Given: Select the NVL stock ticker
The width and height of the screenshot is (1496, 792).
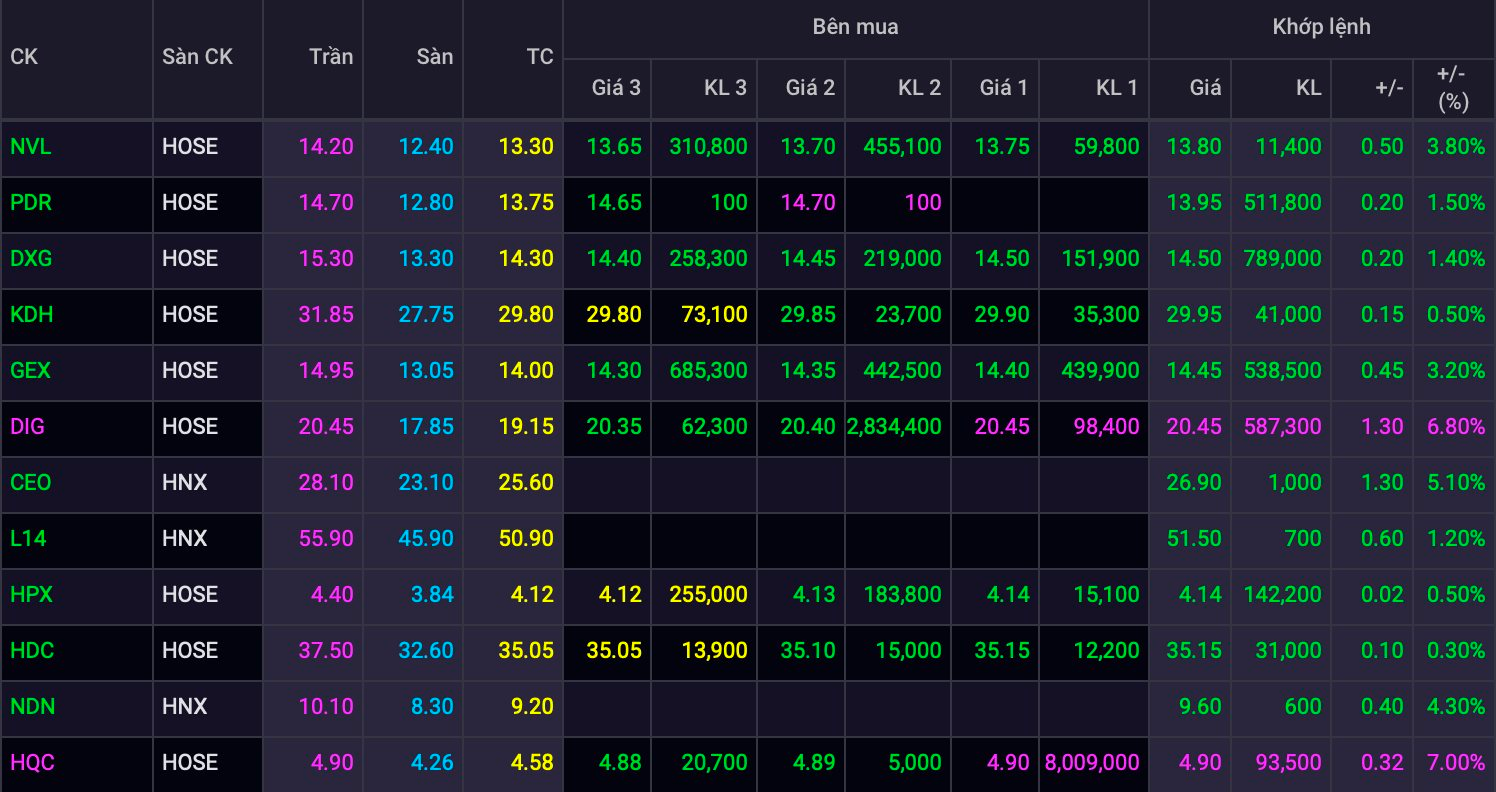Looking at the screenshot, I should coord(30,147).
